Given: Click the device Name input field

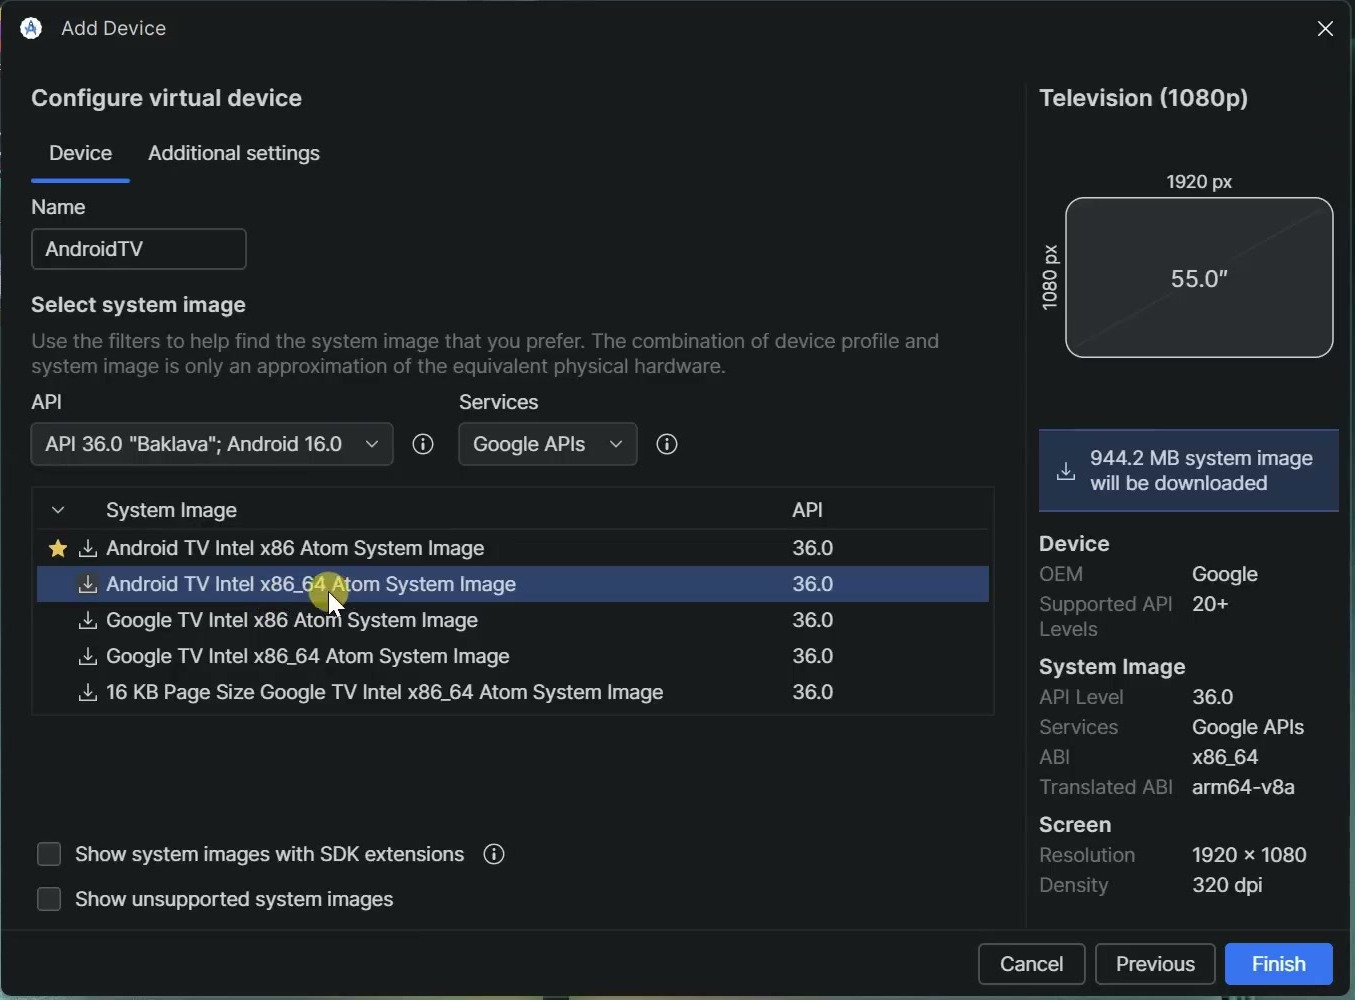Looking at the screenshot, I should tap(139, 249).
